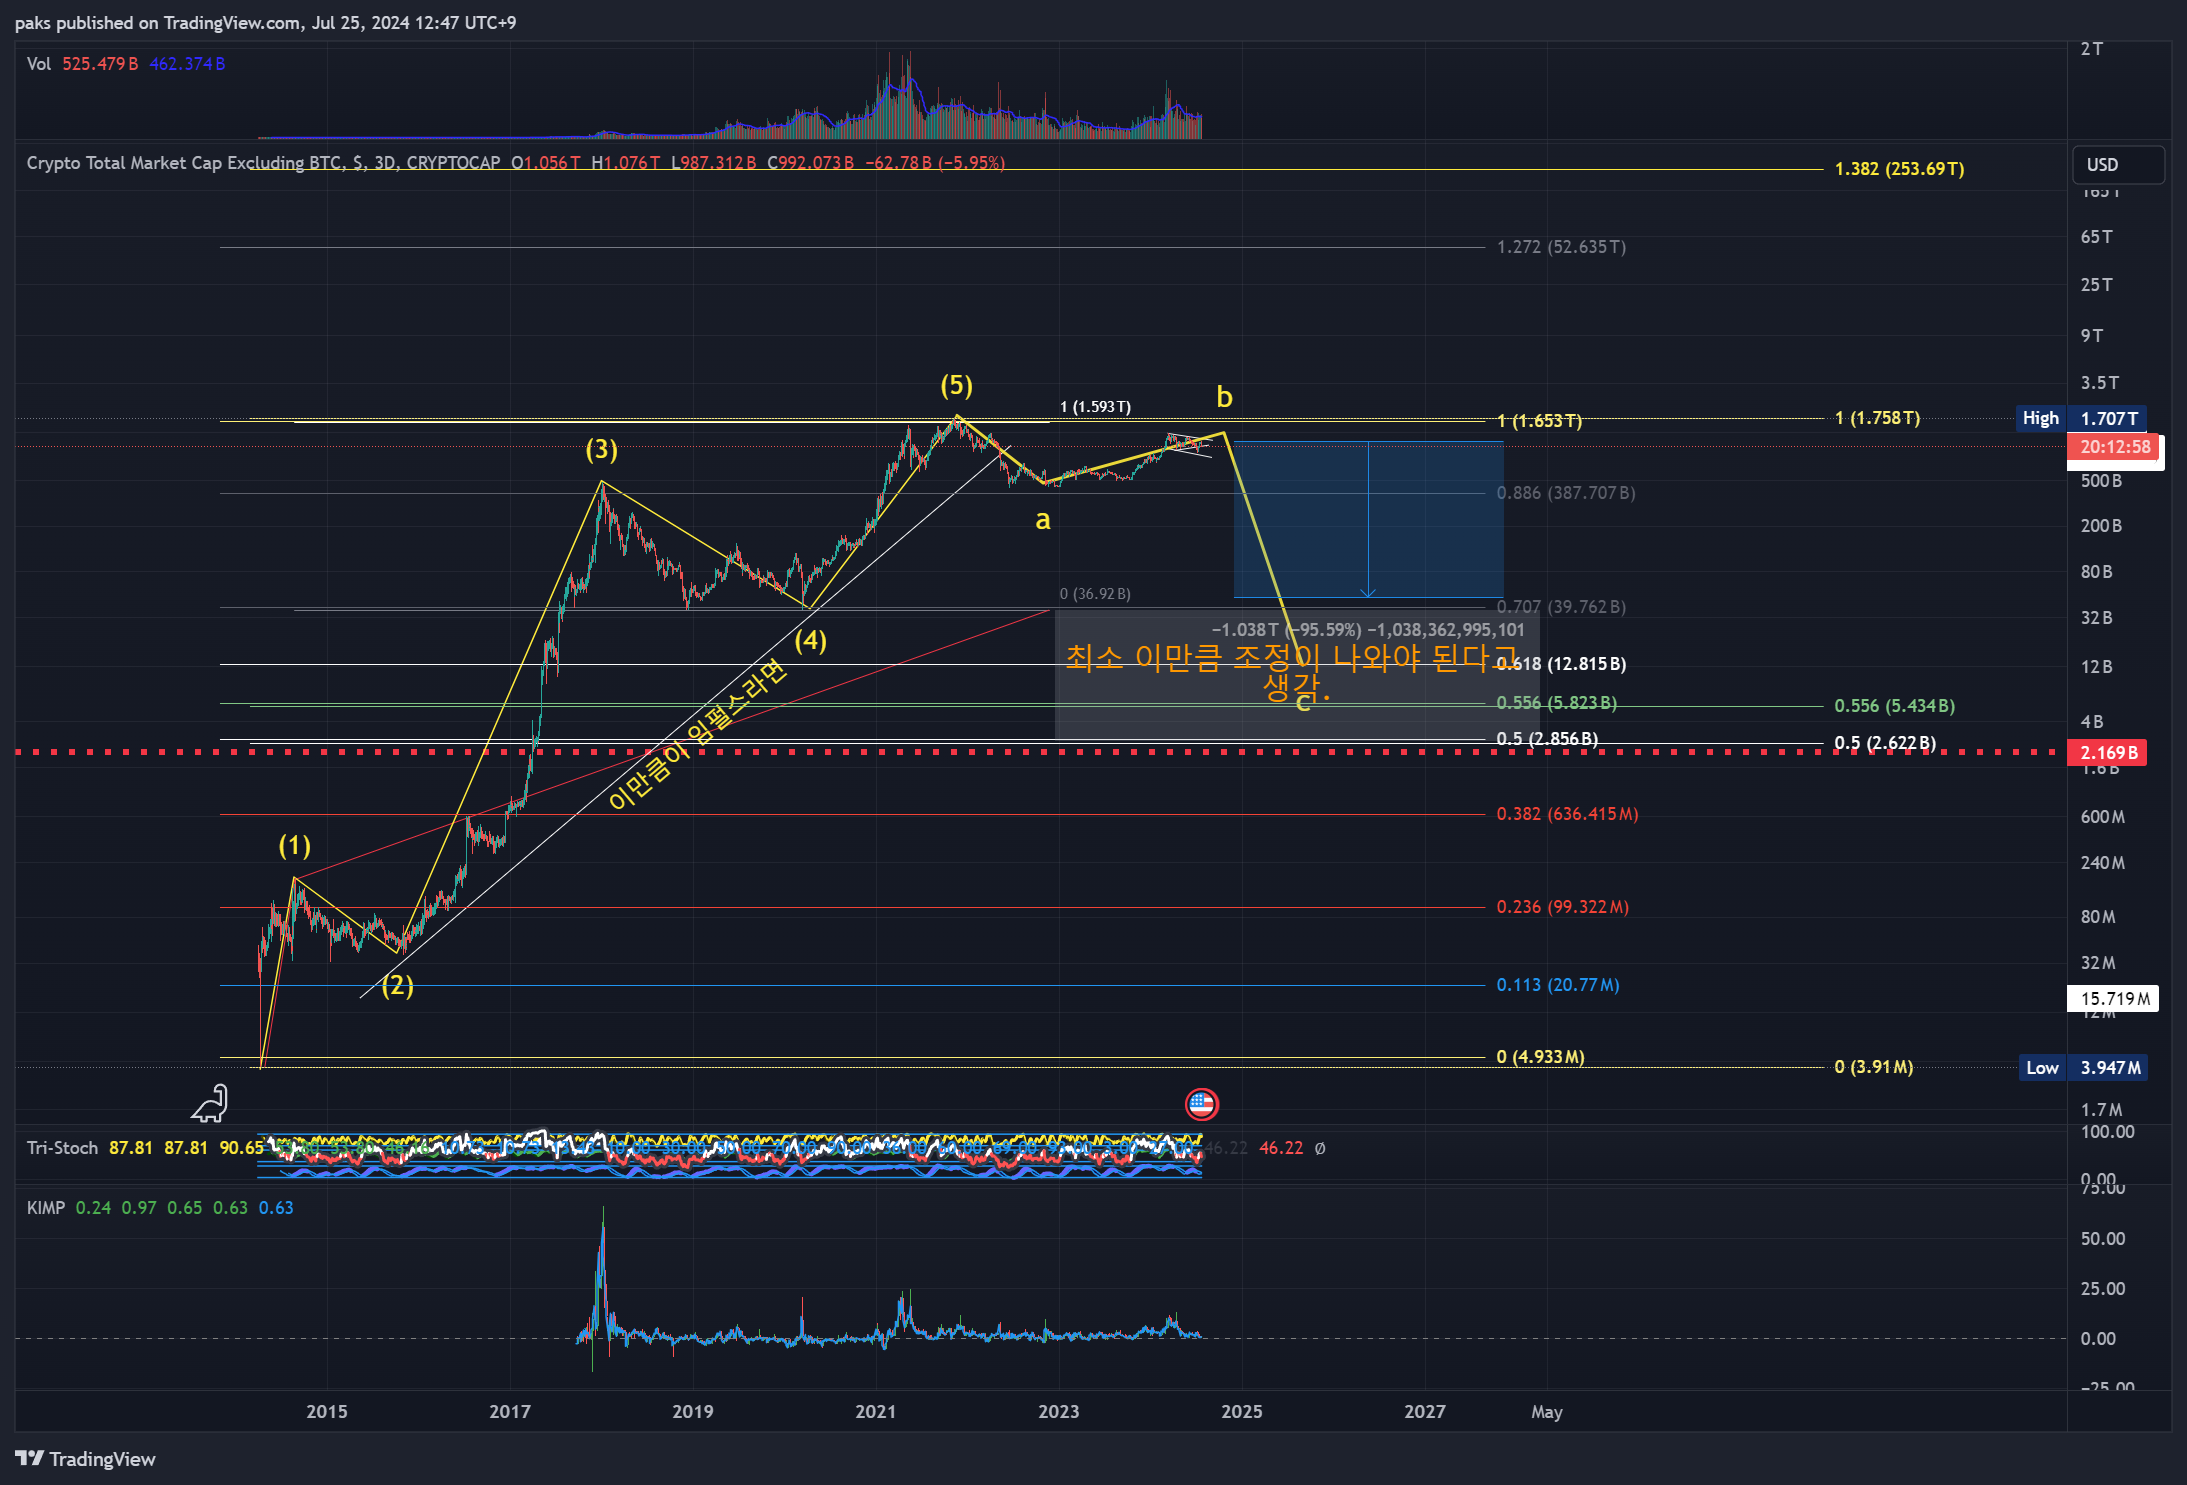Image resolution: width=2187 pixels, height=1485 pixels.
Task: Open the TradingView logo link
Action: point(86,1459)
